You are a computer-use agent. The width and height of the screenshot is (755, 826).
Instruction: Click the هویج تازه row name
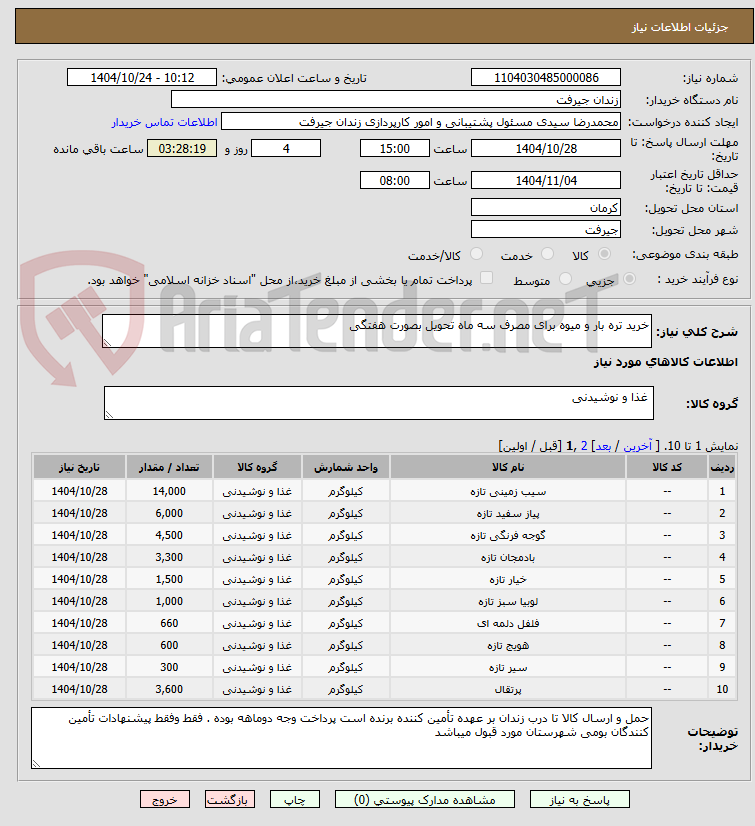point(508,645)
